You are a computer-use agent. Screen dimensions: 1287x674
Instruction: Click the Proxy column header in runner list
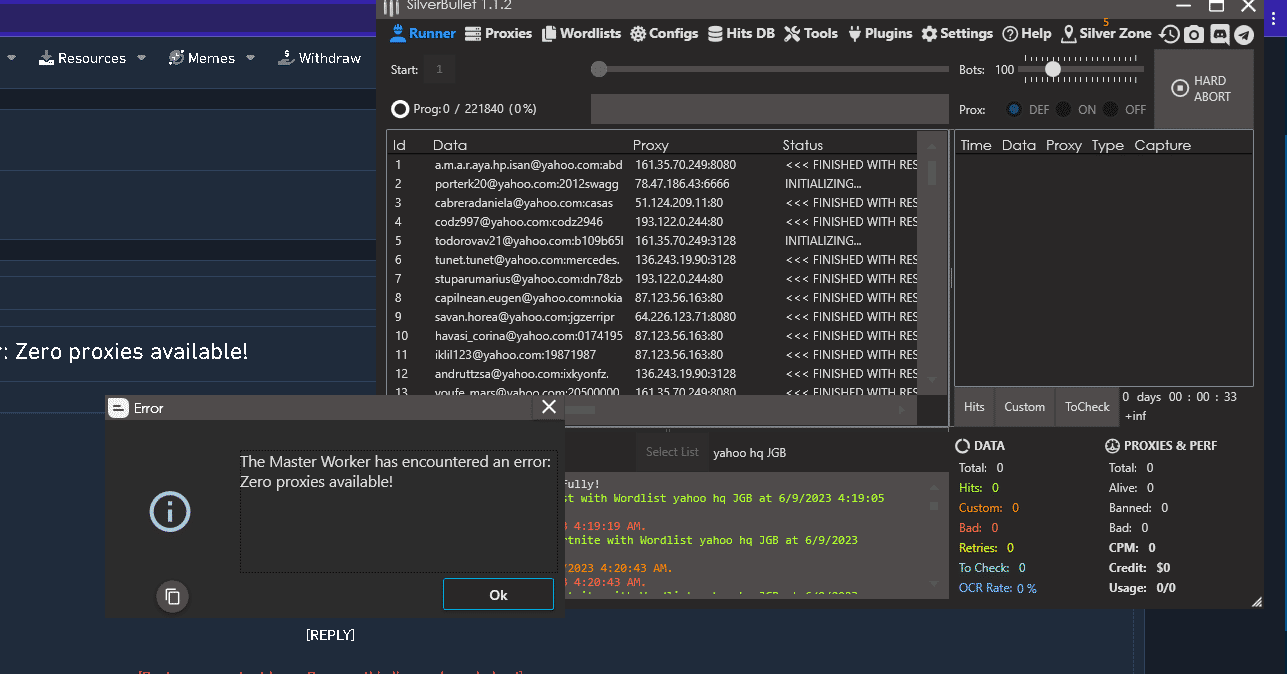[x=651, y=145]
